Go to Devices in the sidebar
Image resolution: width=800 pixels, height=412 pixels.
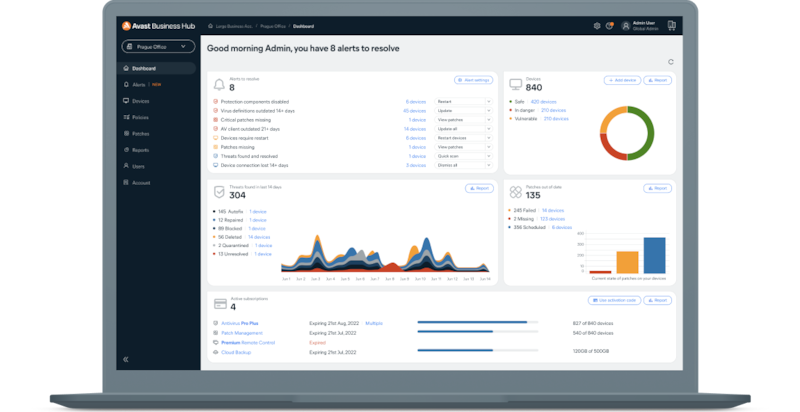141,101
